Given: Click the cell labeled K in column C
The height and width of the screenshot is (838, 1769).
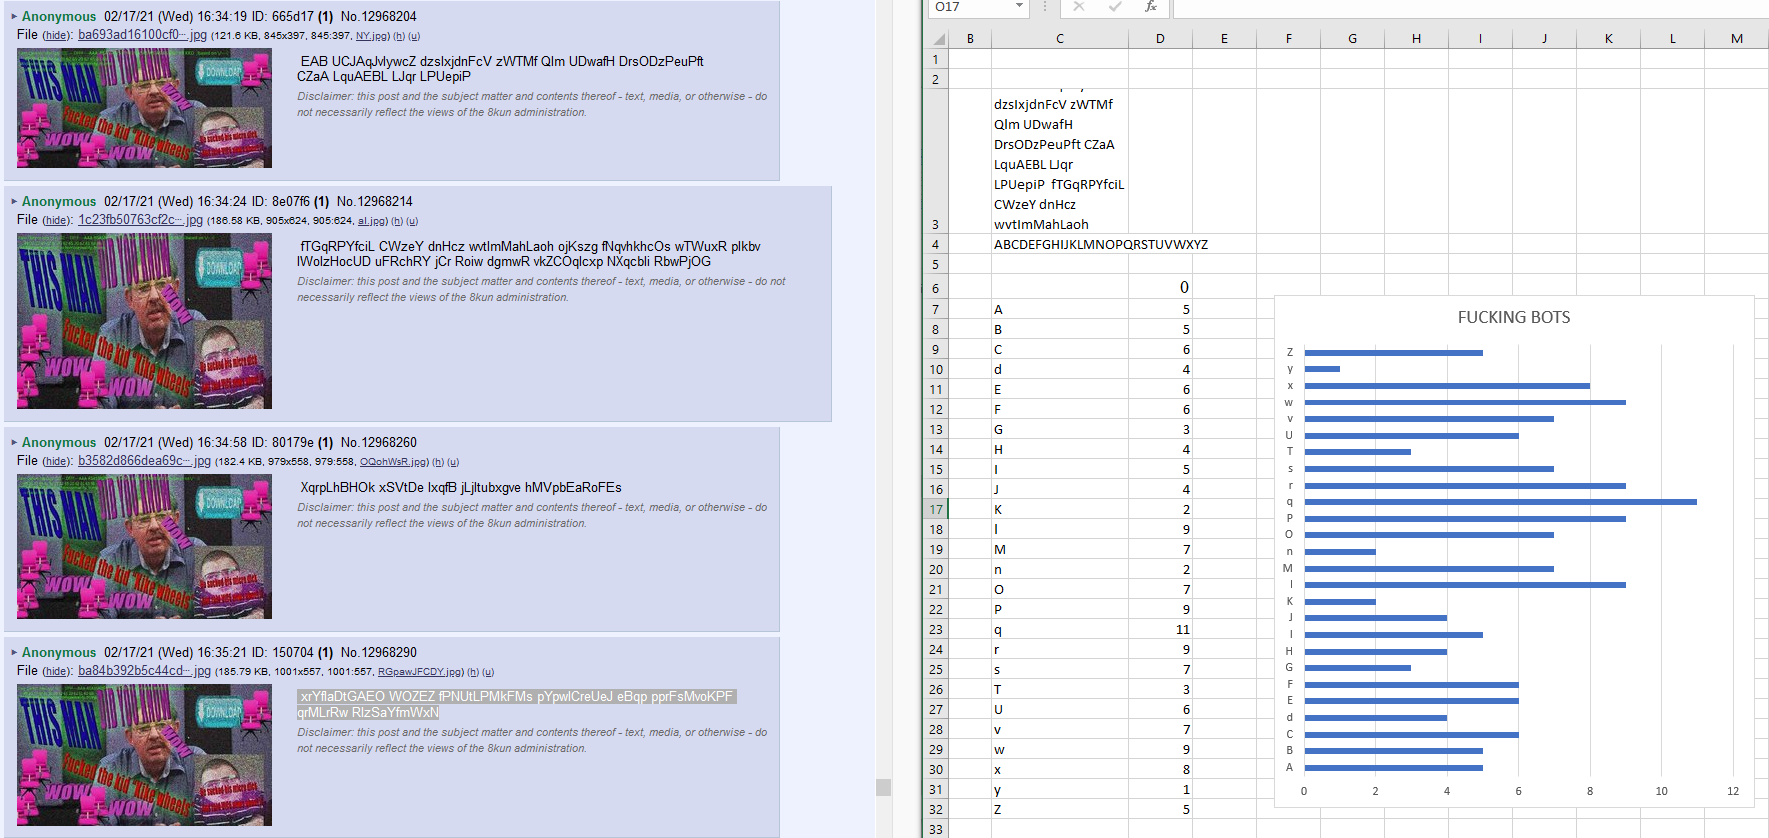Looking at the screenshot, I should [x=1060, y=510].
